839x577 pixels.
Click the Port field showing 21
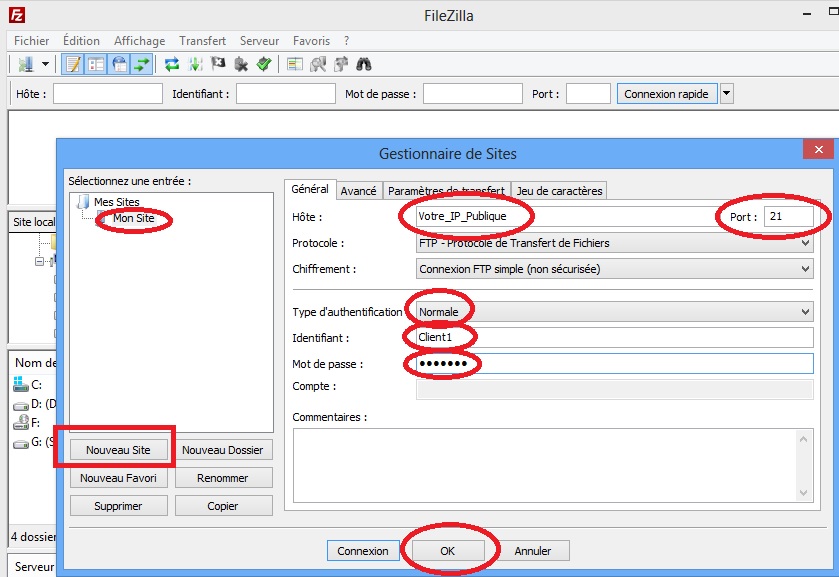pyautogui.click(x=789, y=217)
